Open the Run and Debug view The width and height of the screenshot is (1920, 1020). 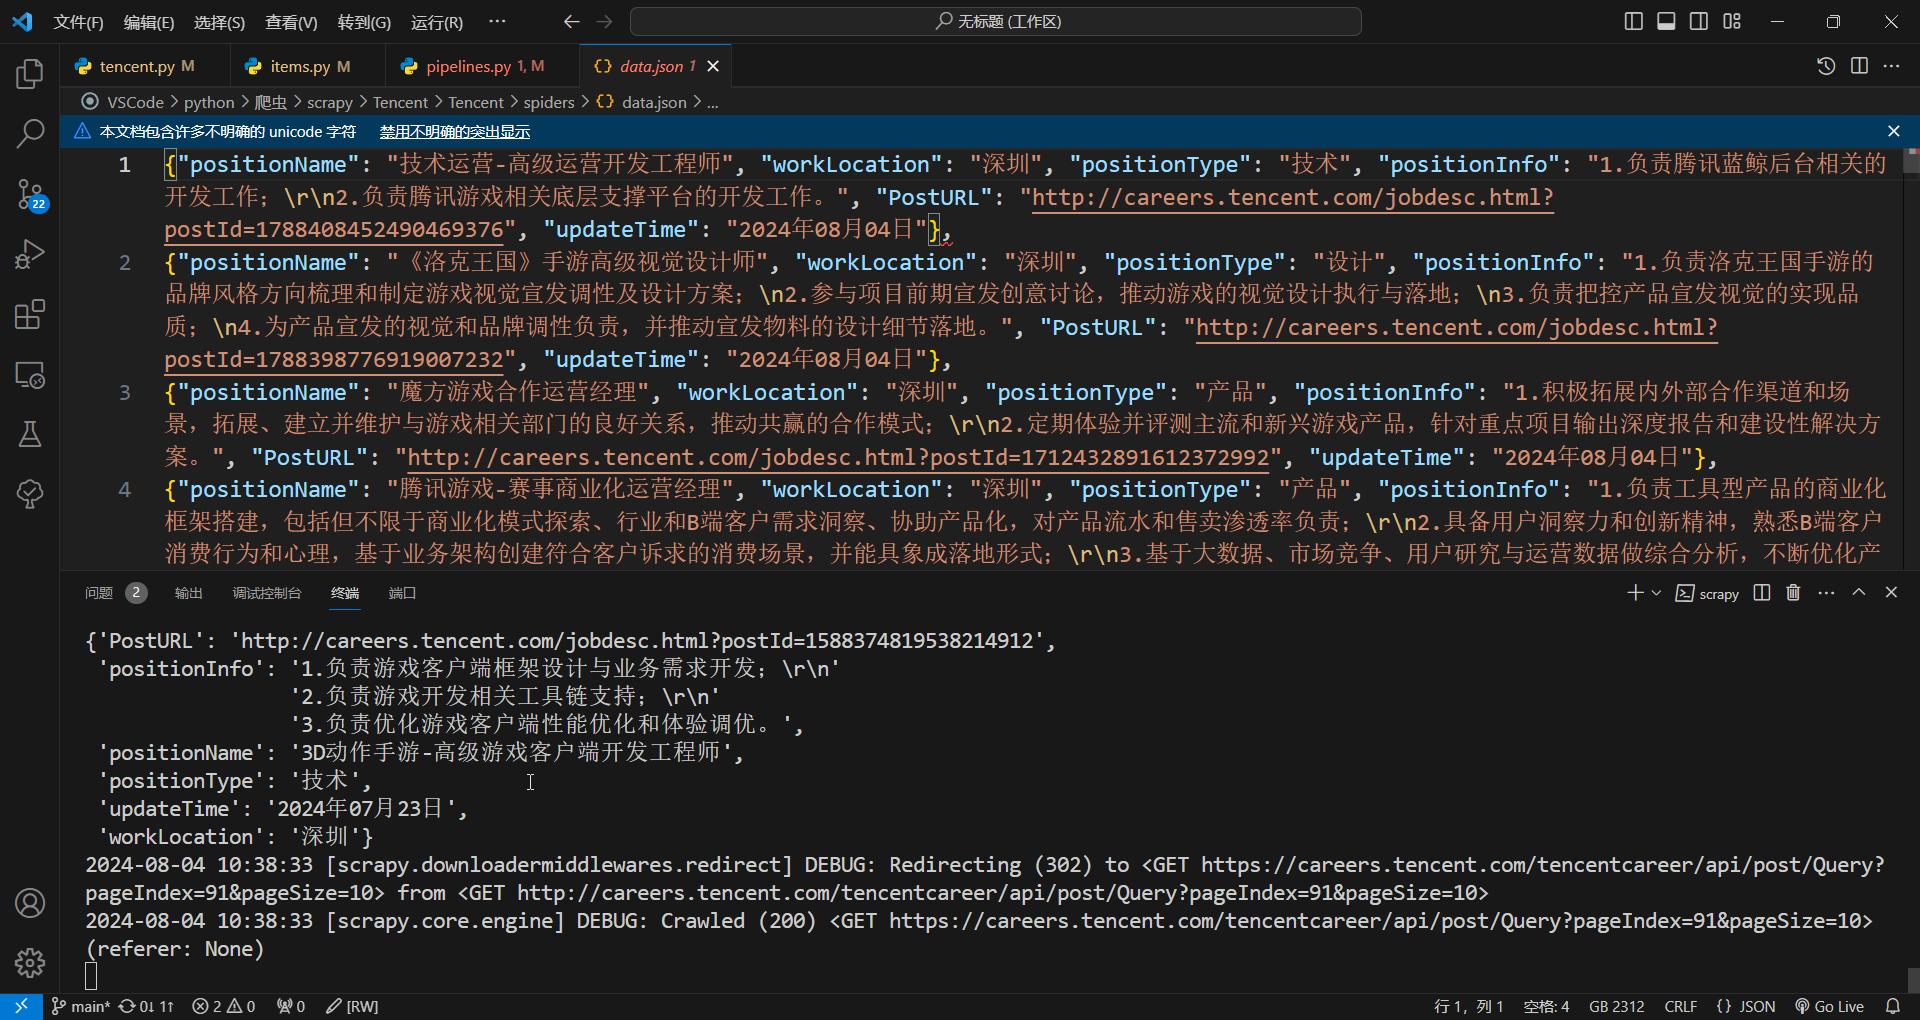click(30, 254)
